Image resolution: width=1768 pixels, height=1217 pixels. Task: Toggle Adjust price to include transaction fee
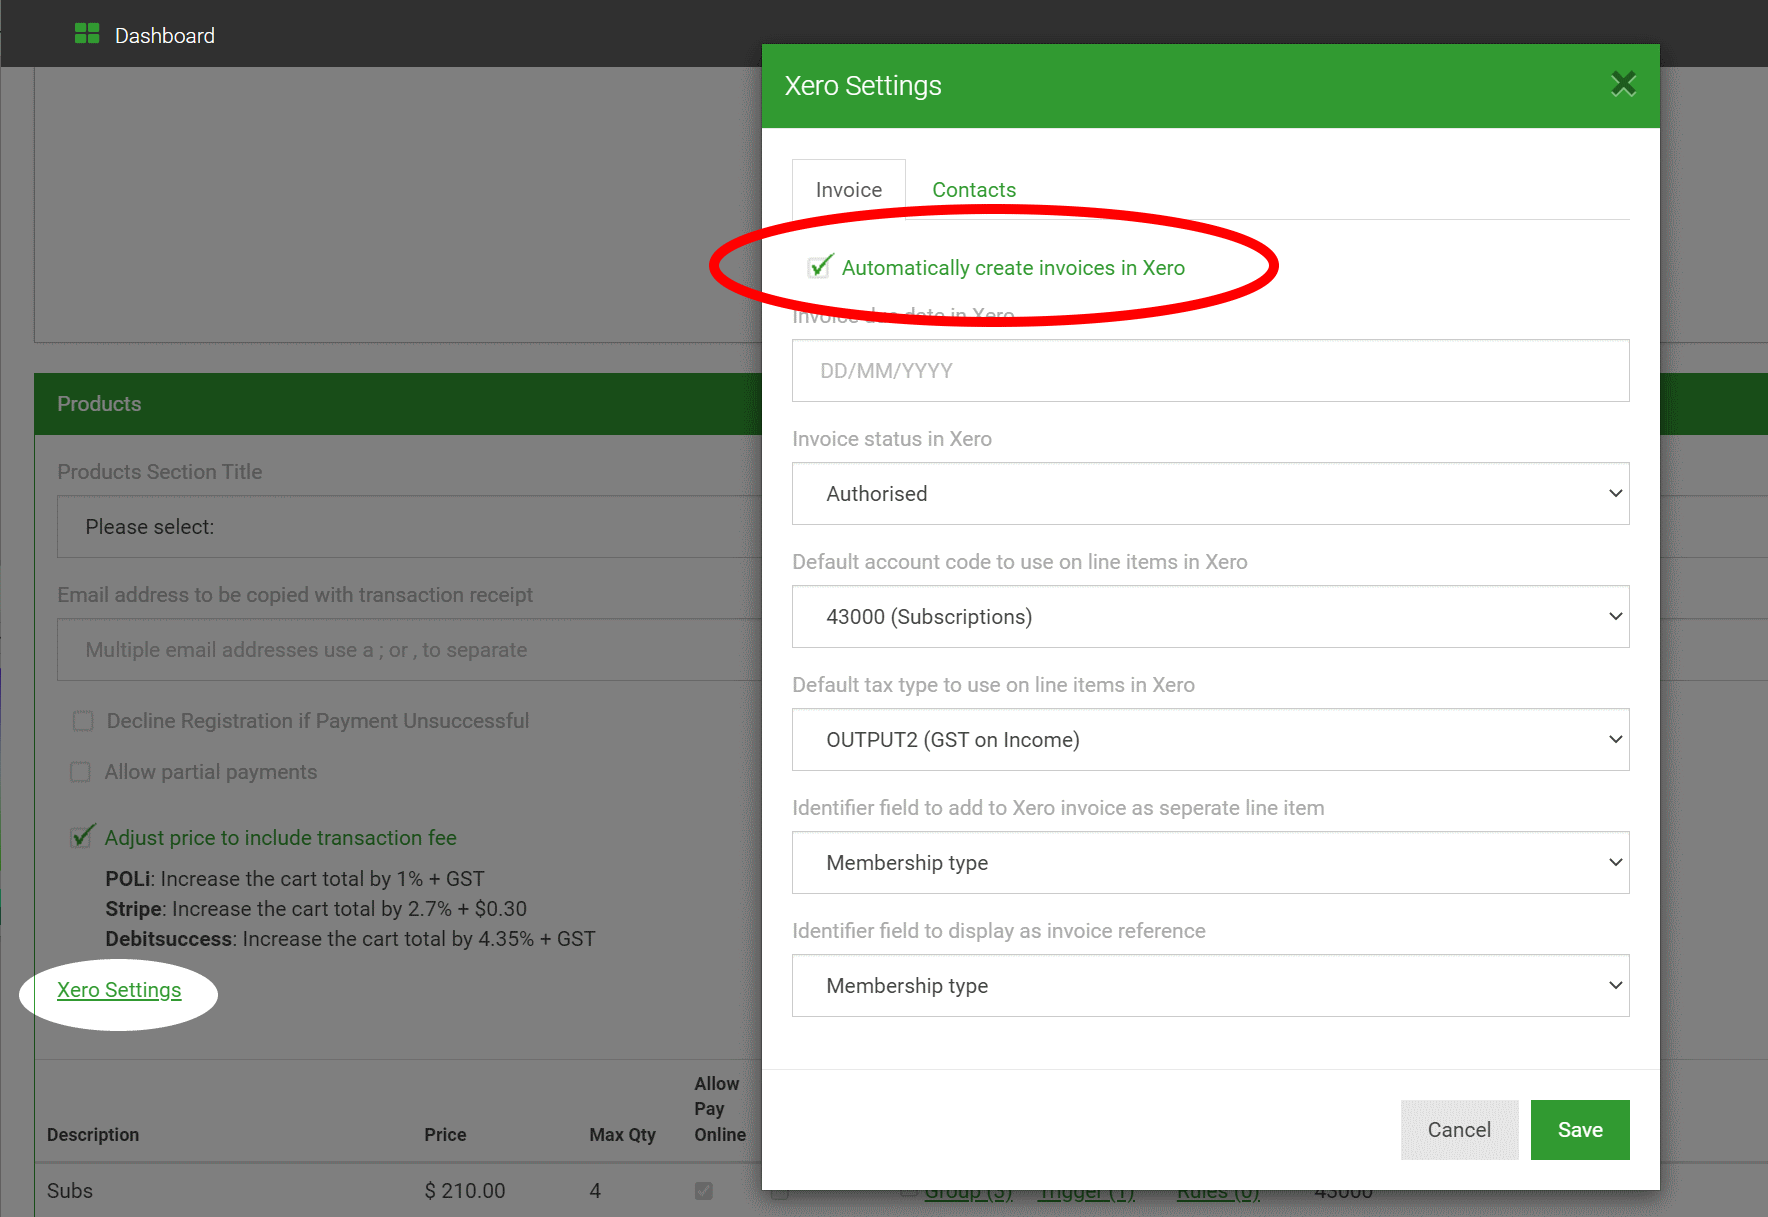(x=82, y=837)
